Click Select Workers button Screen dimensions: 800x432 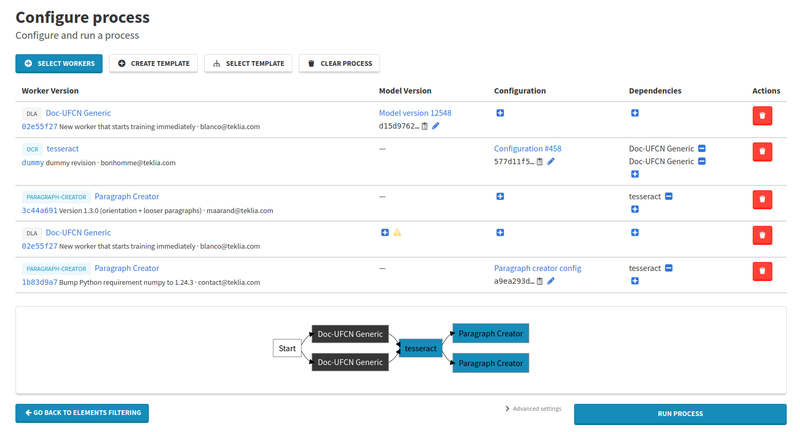coord(59,63)
